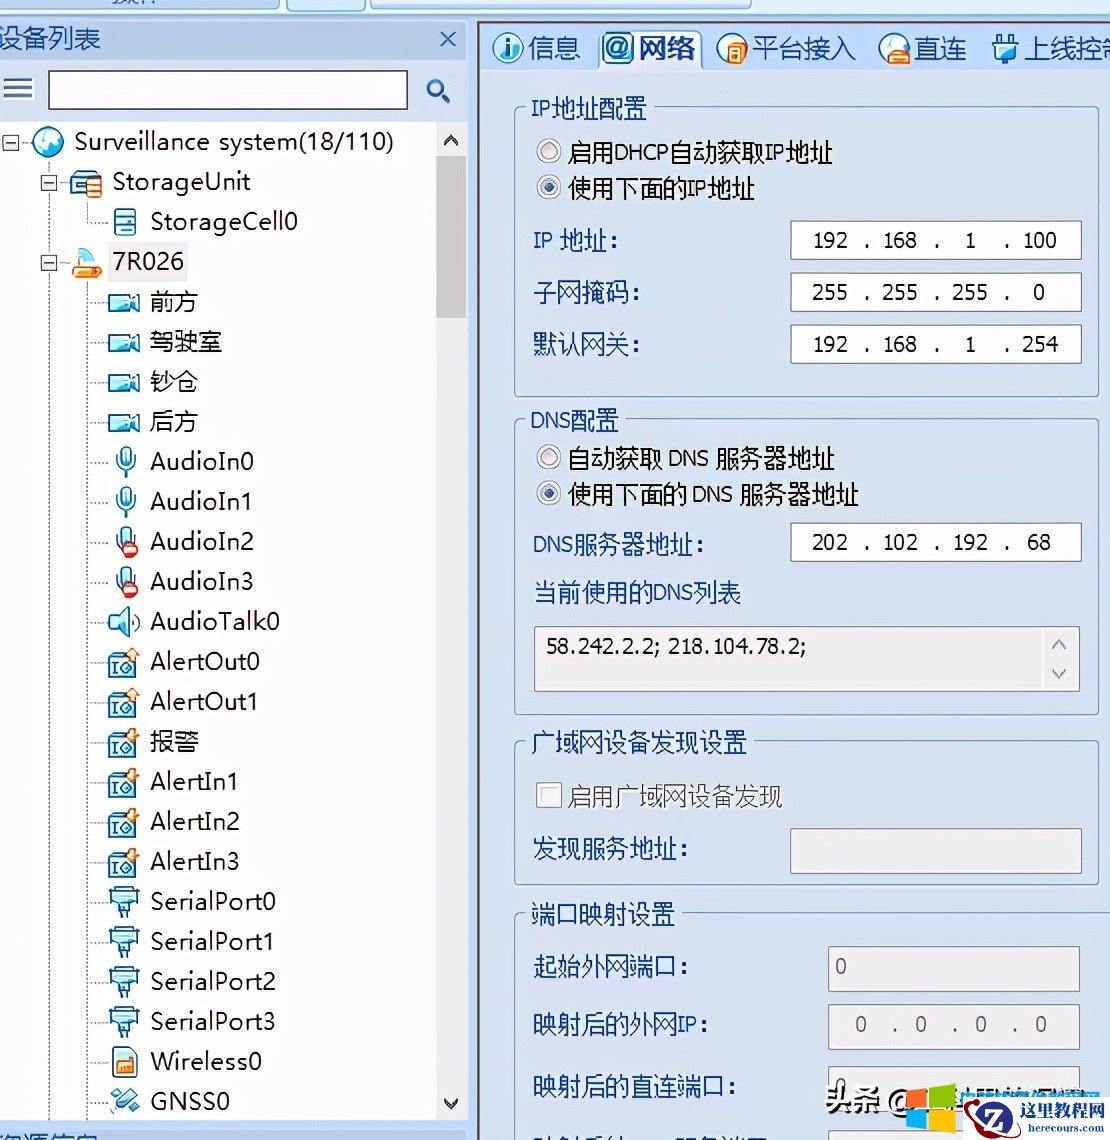The width and height of the screenshot is (1110, 1140).
Task: Select the 钞仓 camera icon
Action: coord(124,382)
